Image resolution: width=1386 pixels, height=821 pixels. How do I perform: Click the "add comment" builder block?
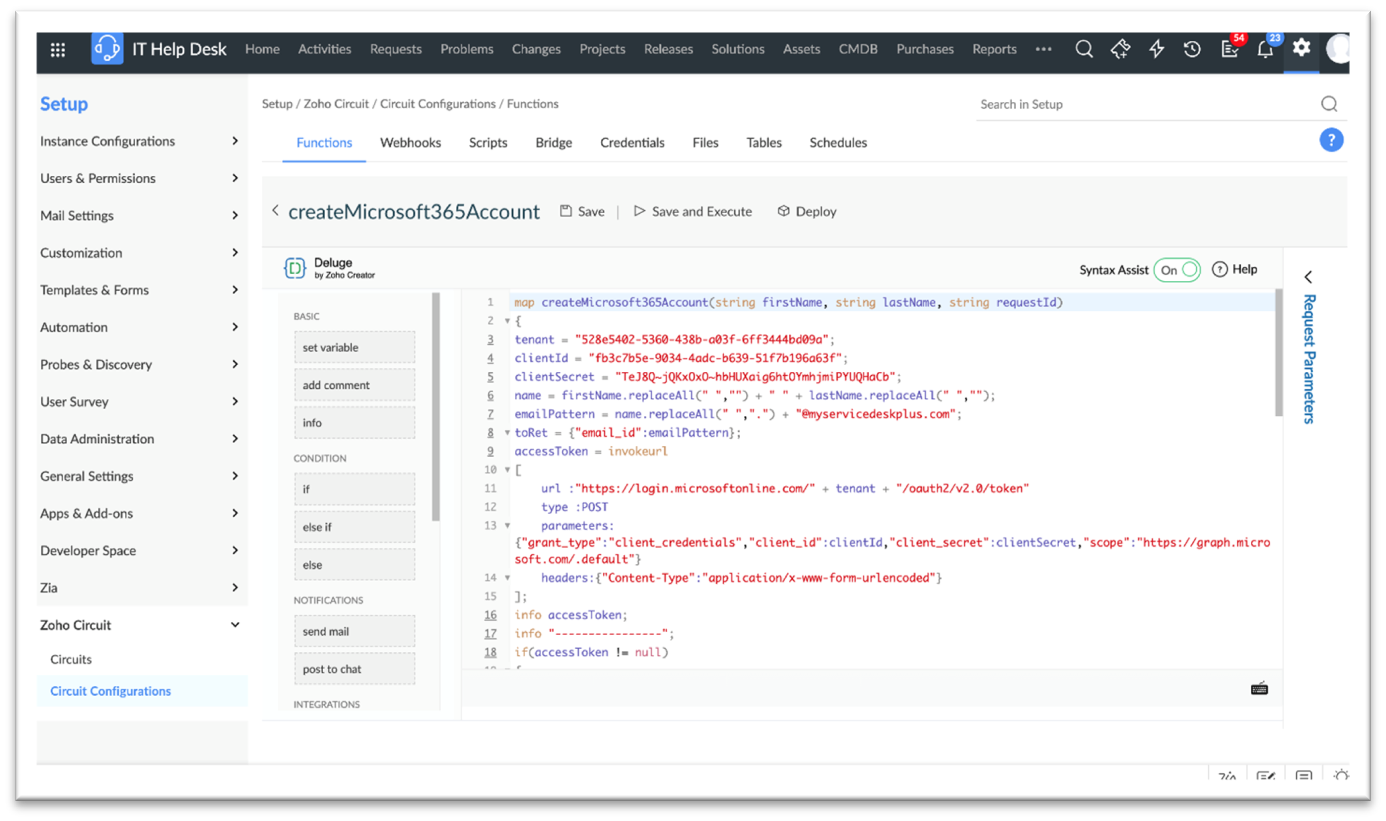tap(354, 385)
